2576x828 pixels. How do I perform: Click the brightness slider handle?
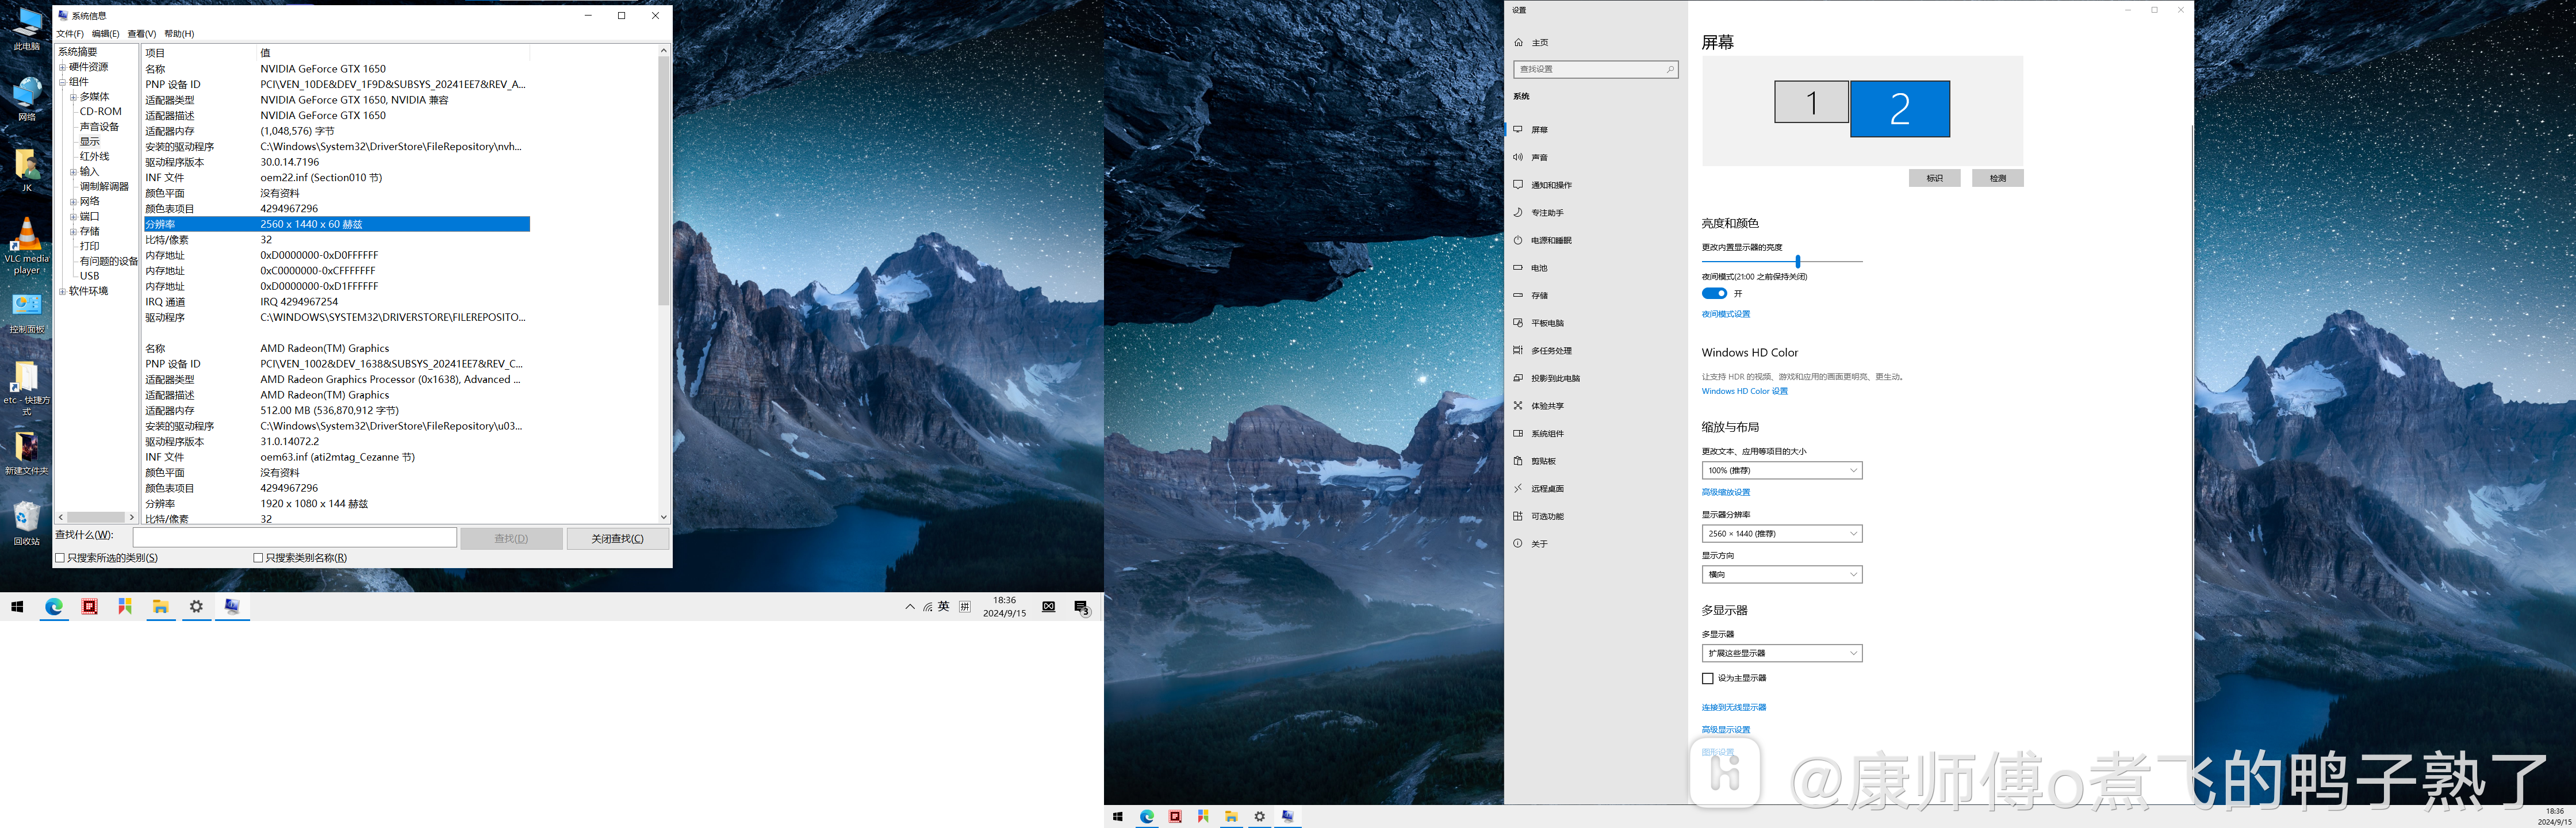pos(1797,262)
